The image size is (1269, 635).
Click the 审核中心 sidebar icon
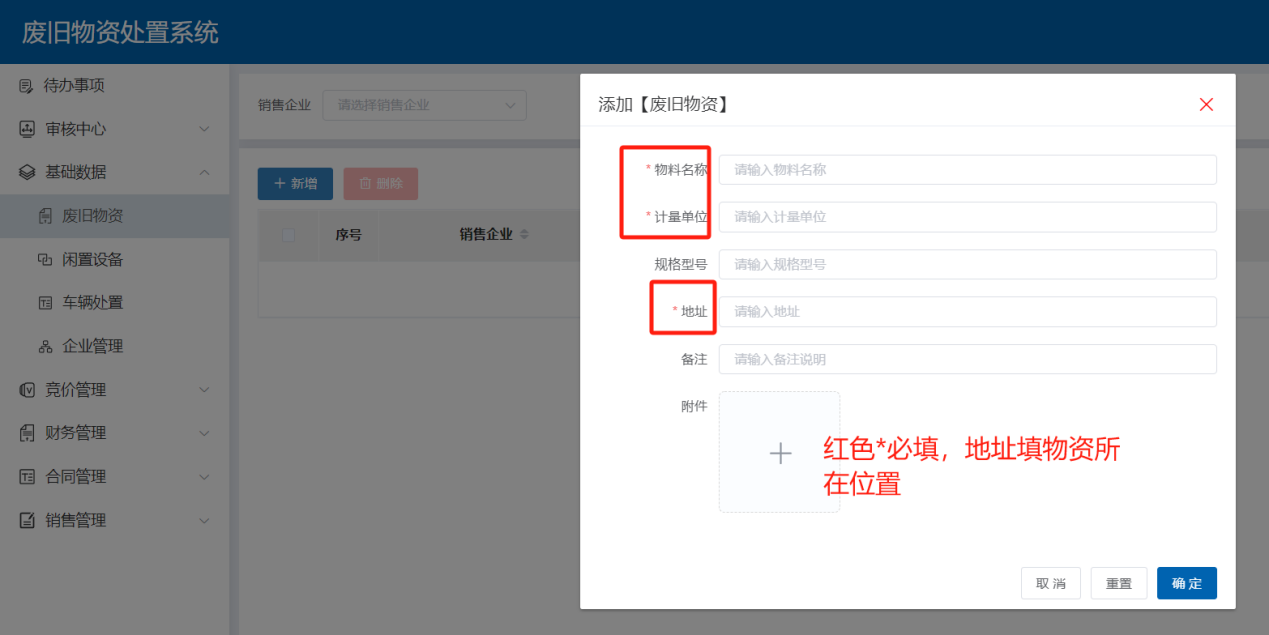(x=27, y=129)
